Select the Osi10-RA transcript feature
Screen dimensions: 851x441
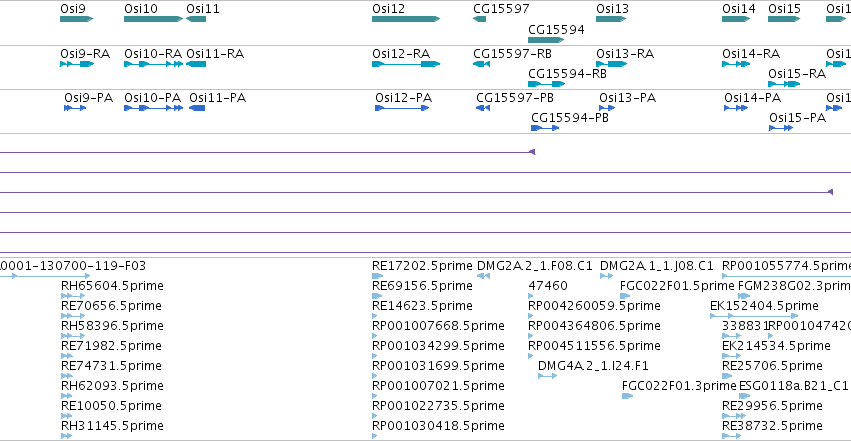point(154,64)
